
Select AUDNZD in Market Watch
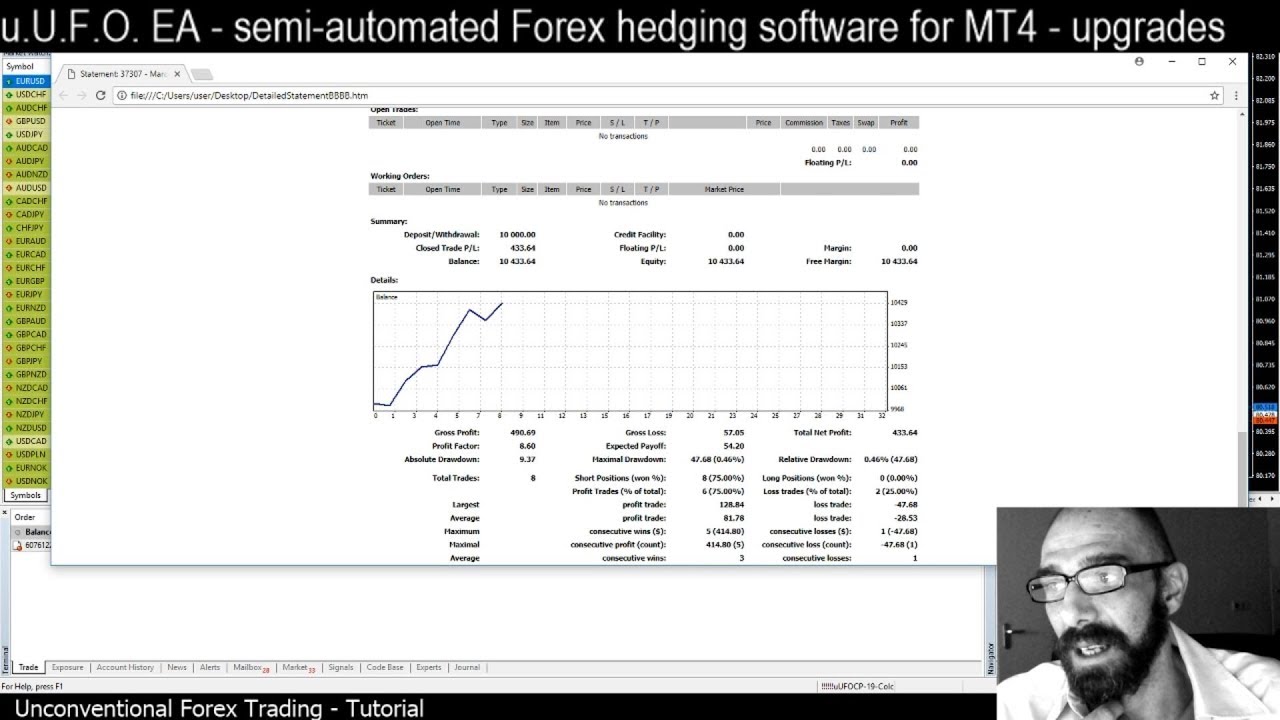coord(26,174)
